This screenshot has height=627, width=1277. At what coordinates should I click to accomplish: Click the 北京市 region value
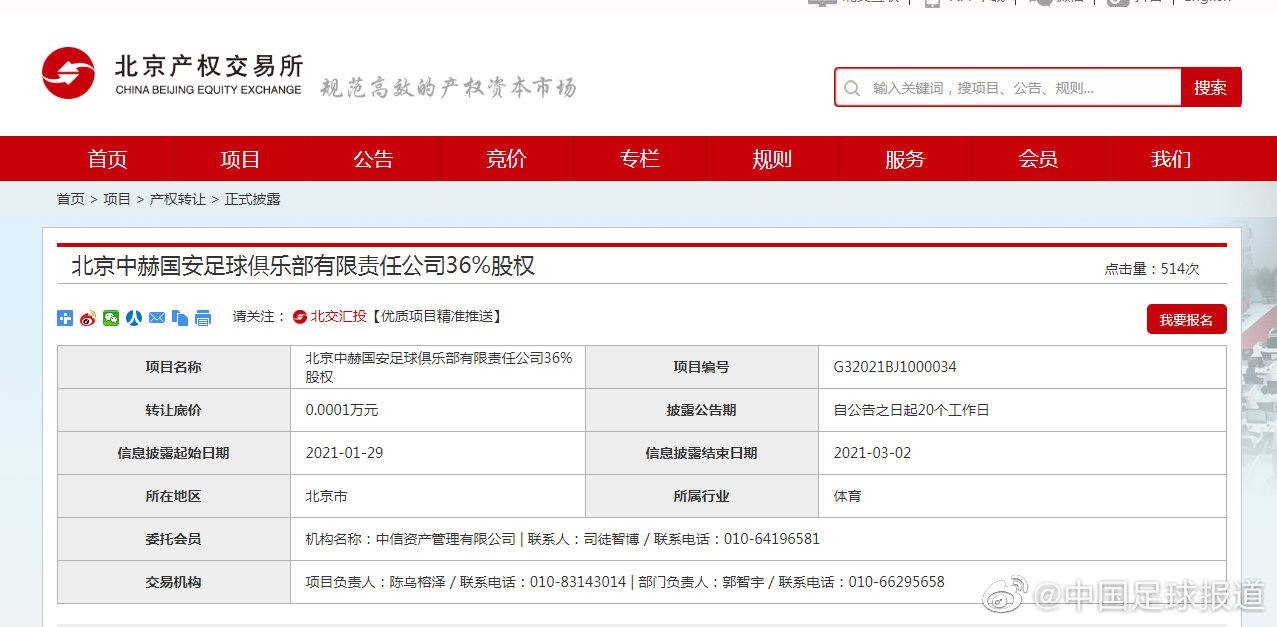[326, 496]
